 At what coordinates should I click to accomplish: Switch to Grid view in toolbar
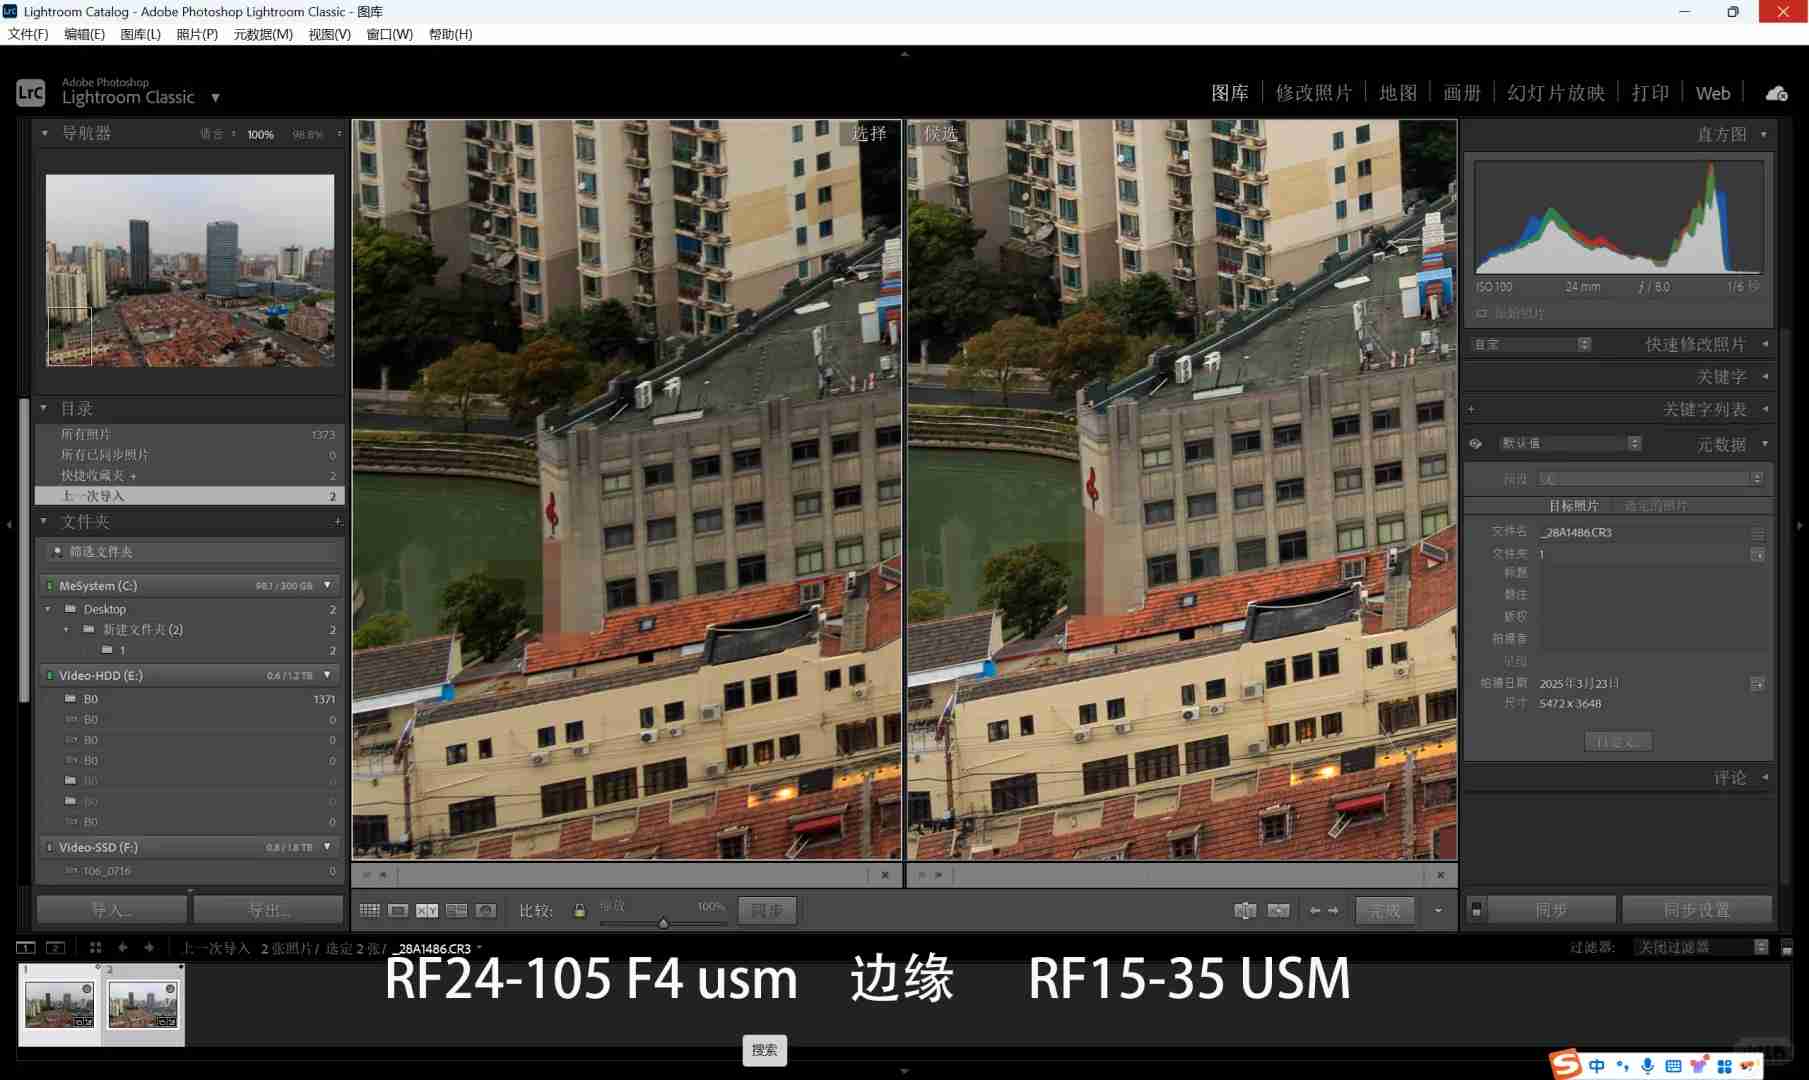point(369,910)
